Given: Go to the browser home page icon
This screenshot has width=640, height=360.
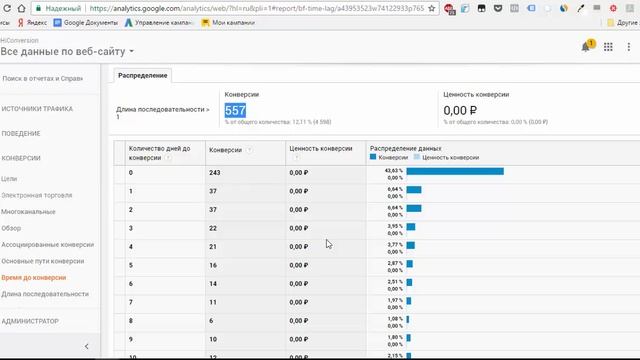Looking at the screenshot, I should pos(21,8).
